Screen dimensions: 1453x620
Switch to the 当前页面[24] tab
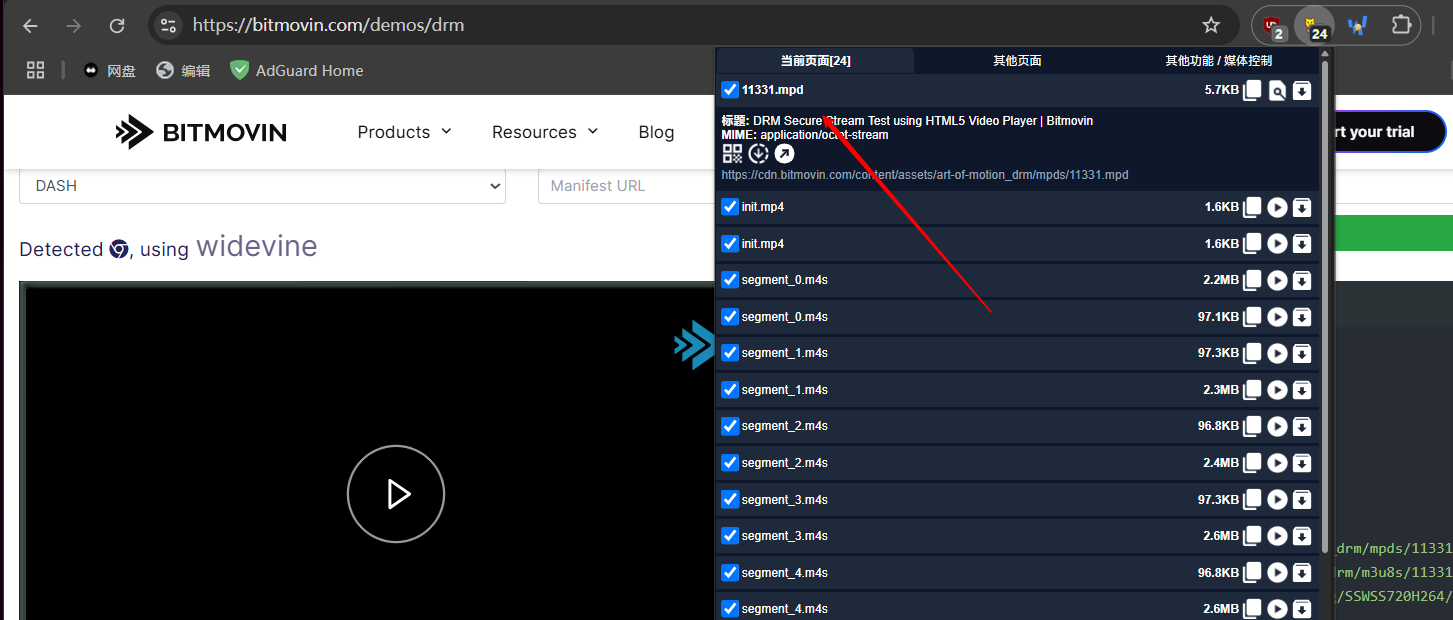[x=816, y=61]
